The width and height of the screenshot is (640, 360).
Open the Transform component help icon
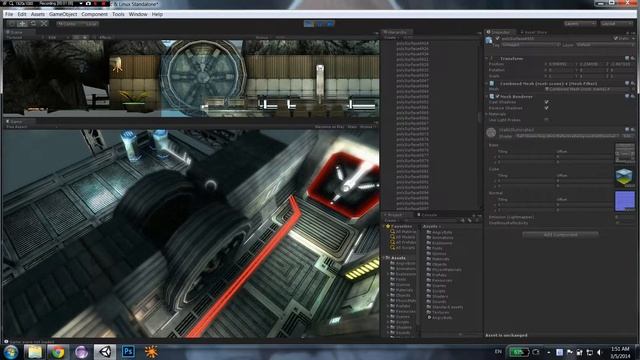[627, 58]
